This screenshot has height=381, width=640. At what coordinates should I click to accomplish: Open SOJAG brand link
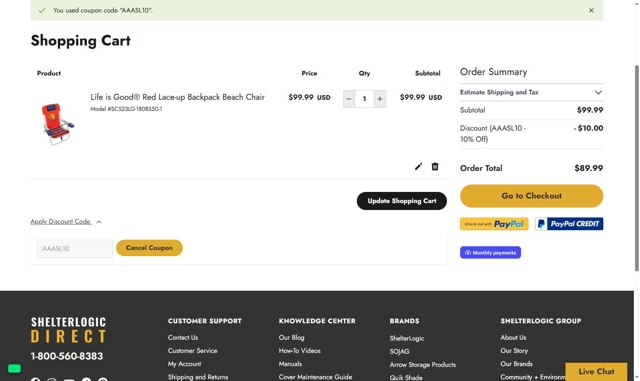[x=399, y=352]
